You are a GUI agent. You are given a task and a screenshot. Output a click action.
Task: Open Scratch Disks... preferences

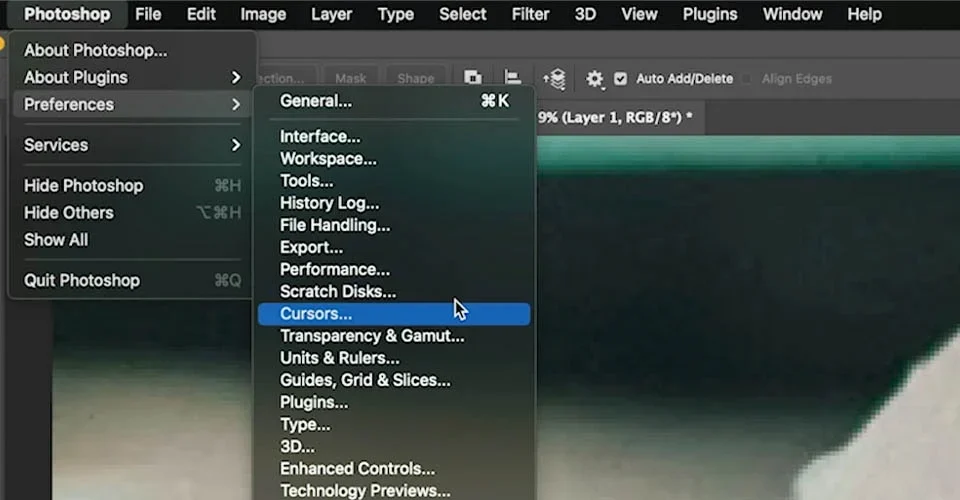[x=394, y=291]
